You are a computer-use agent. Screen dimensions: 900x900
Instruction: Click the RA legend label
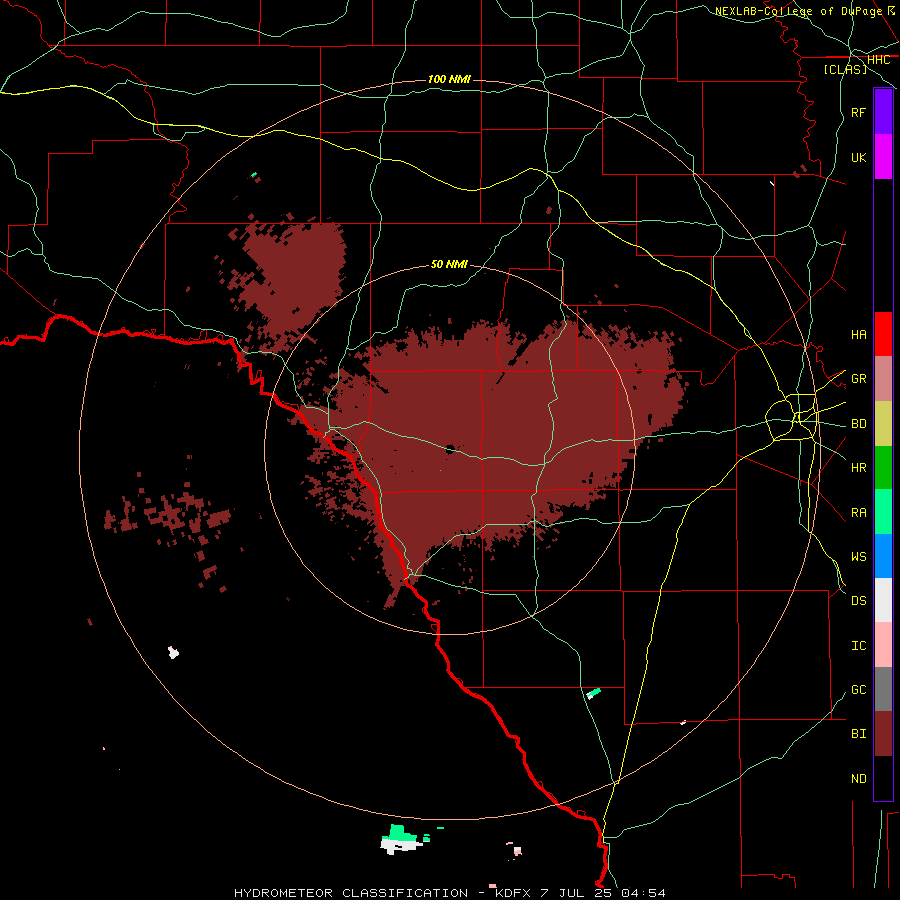858,512
